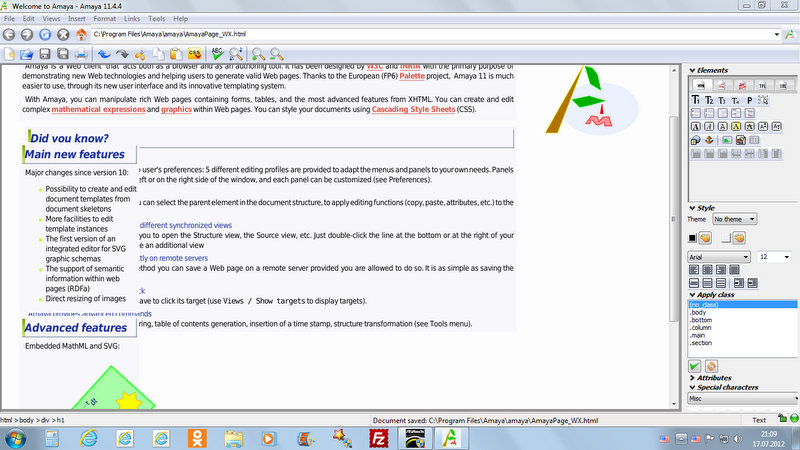Refresh the class list with the orange icon
This screenshot has height=450, width=800.
[x=711, y=366]
